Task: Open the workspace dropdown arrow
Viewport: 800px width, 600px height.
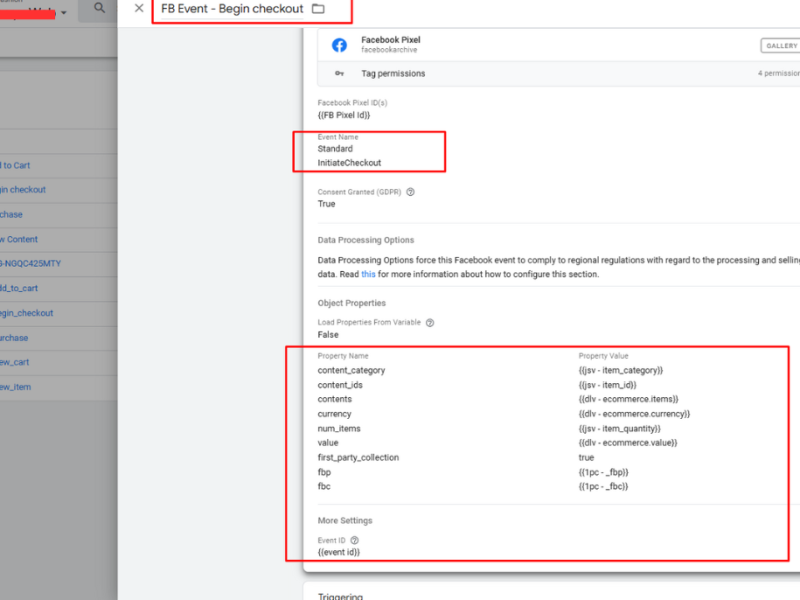Action: [64, 12]
